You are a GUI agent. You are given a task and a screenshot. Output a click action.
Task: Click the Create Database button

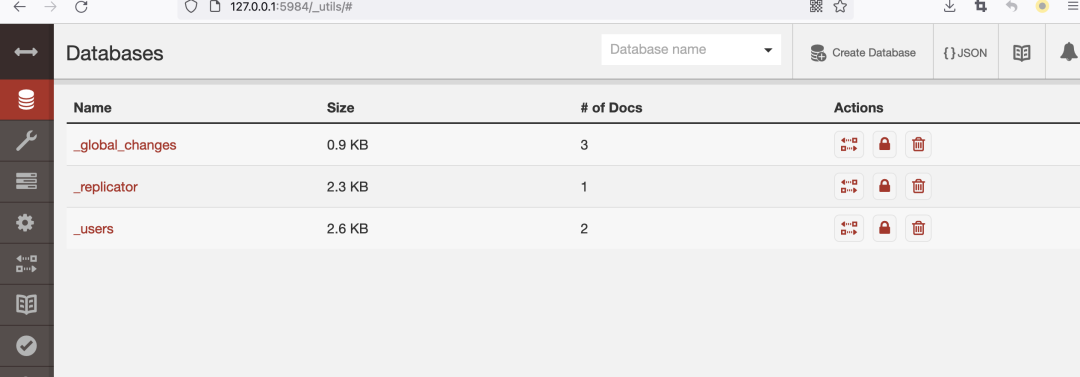point(863,52)
